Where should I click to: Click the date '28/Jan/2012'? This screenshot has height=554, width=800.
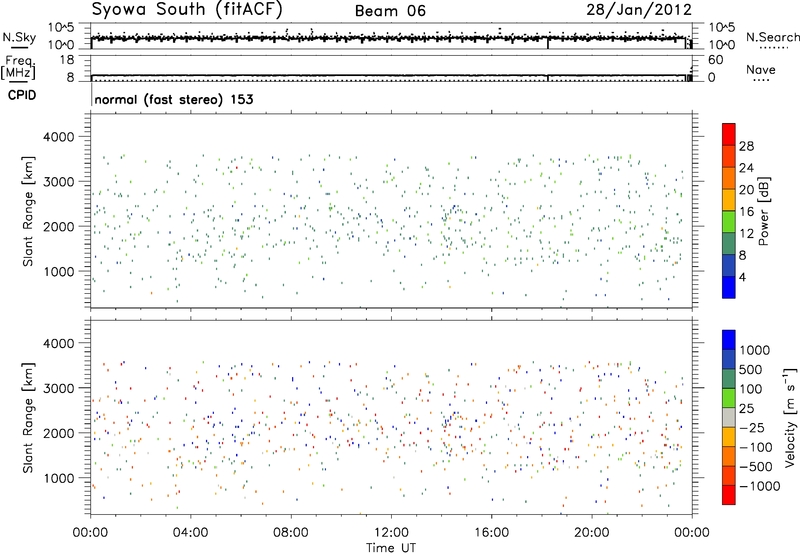(639, 10)
